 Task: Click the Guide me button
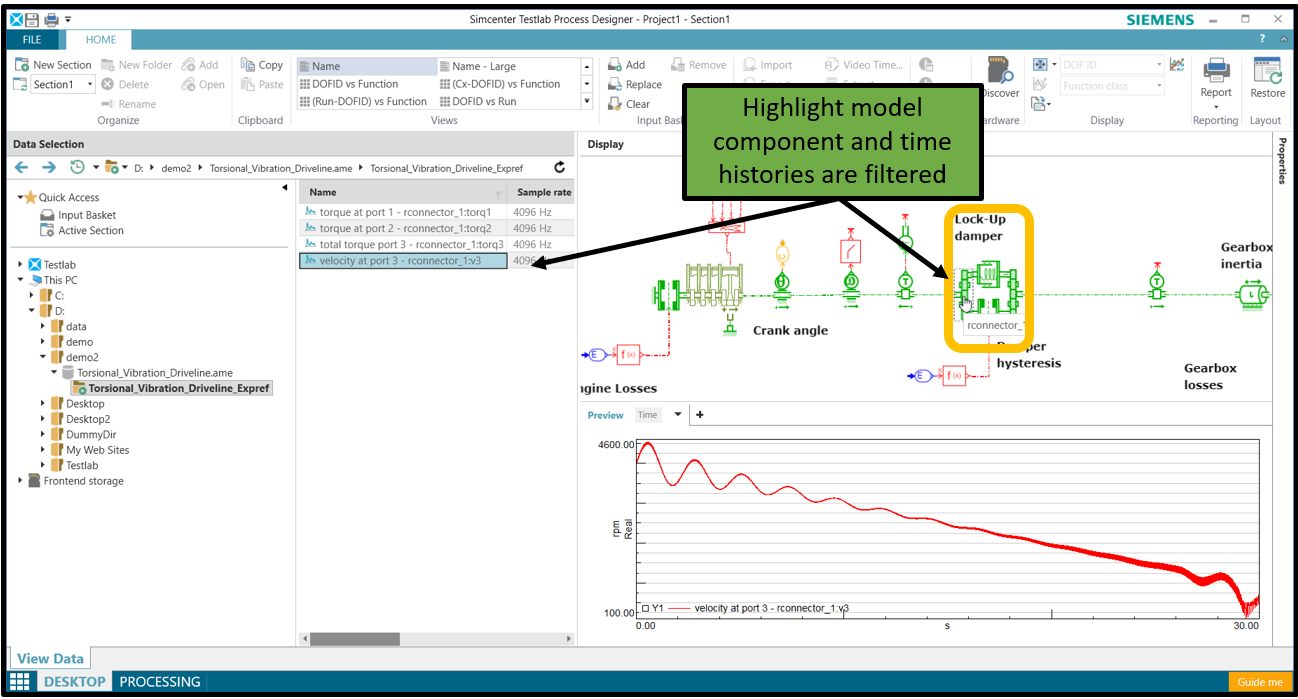(1259, 682)
